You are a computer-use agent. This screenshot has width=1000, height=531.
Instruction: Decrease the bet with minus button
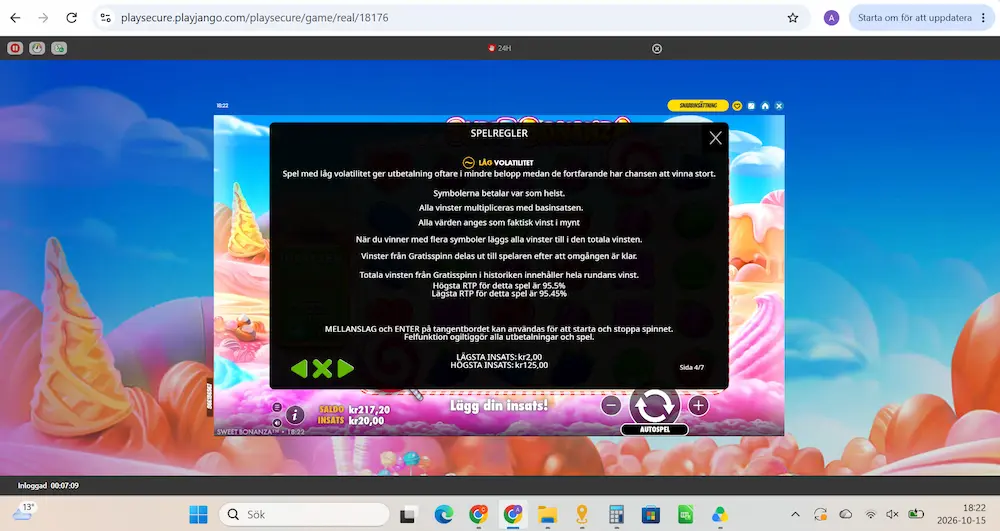click(611, 405)
